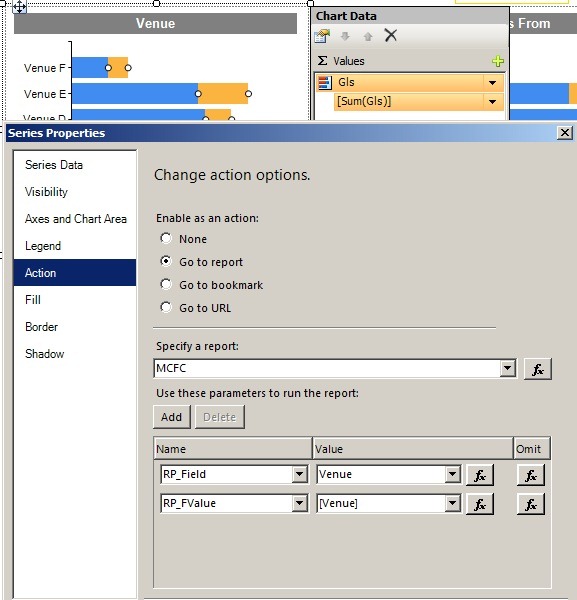The image size is (577, 600).
Task: Click the Venue E axis label
Action: click(x=45, y=94)
